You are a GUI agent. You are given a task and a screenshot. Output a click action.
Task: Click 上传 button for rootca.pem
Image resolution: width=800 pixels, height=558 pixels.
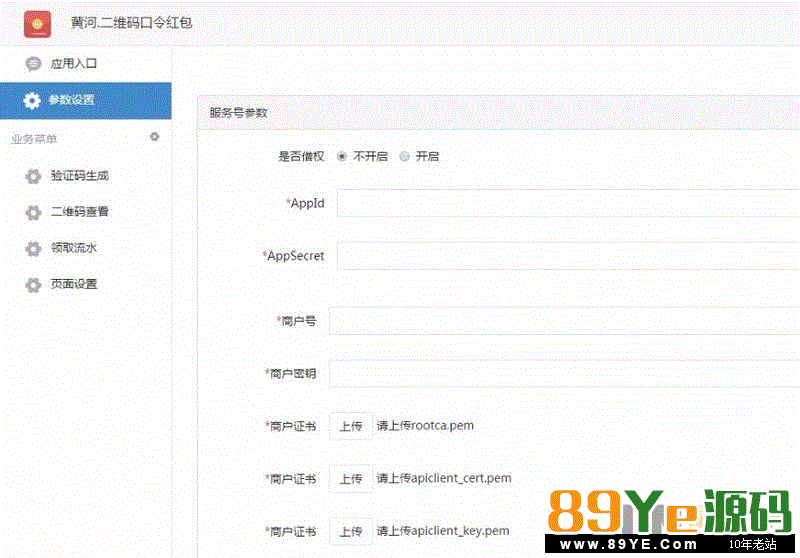pos(351,426)
